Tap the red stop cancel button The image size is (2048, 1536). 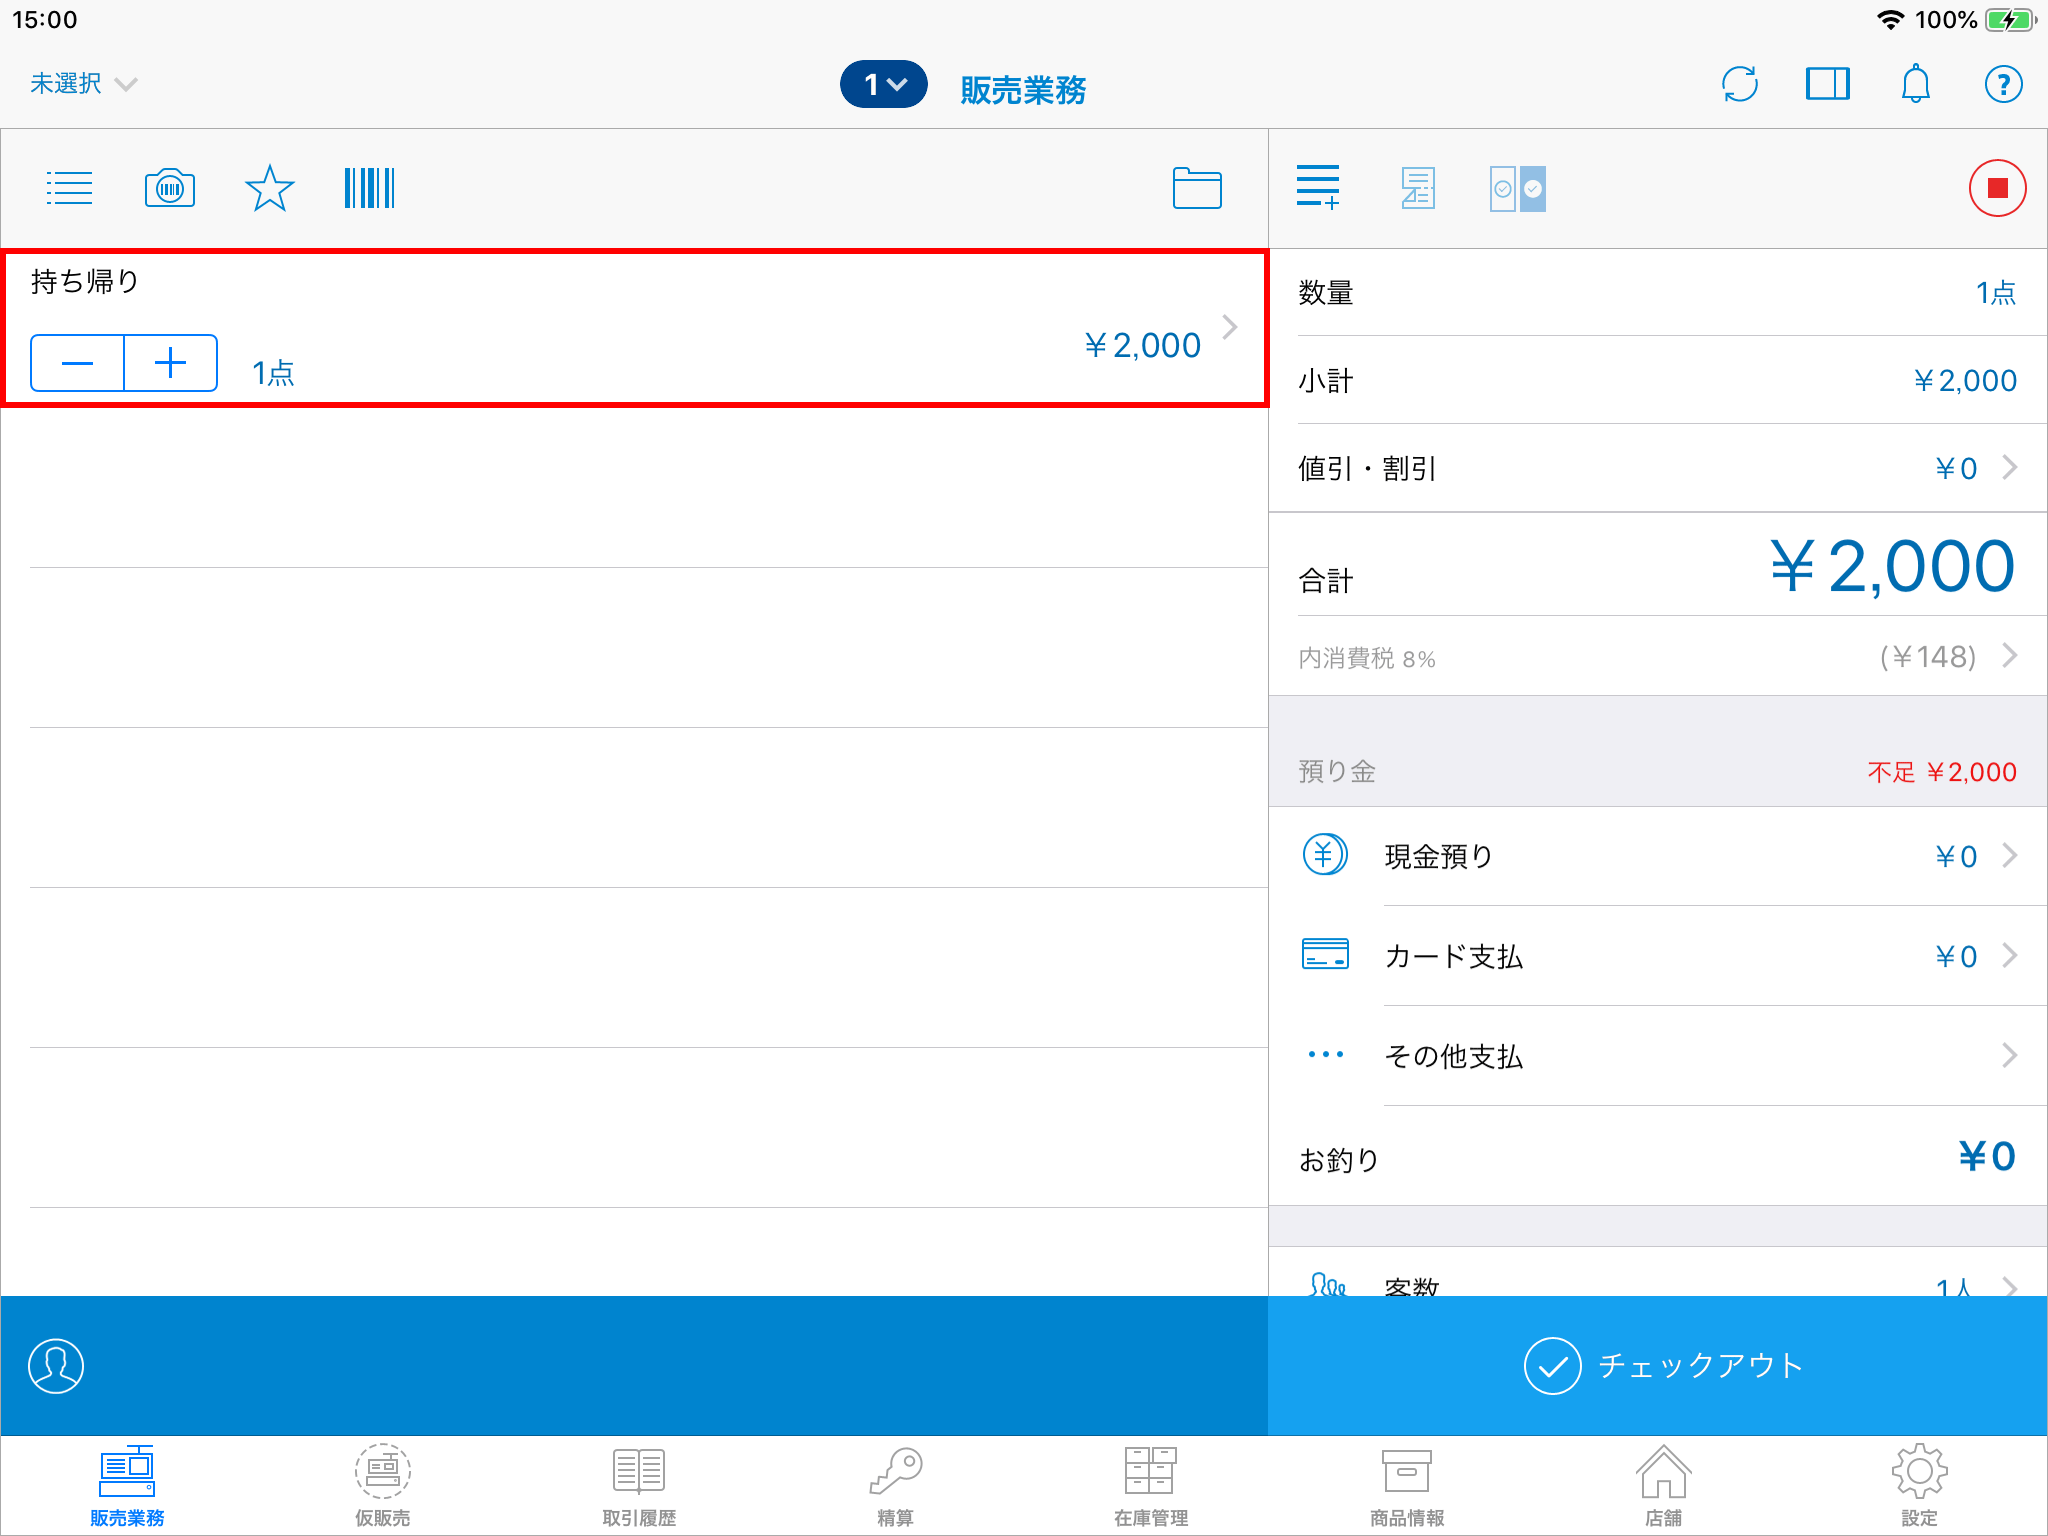coord(1997,188)
